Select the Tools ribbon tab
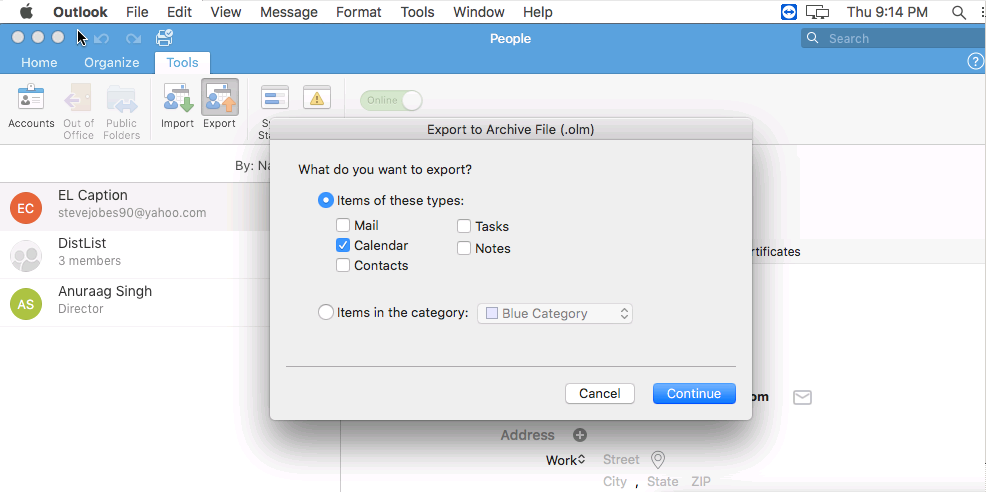Viewport: 986px width, 492px height. pyautogui.click(x=182, y=62)
